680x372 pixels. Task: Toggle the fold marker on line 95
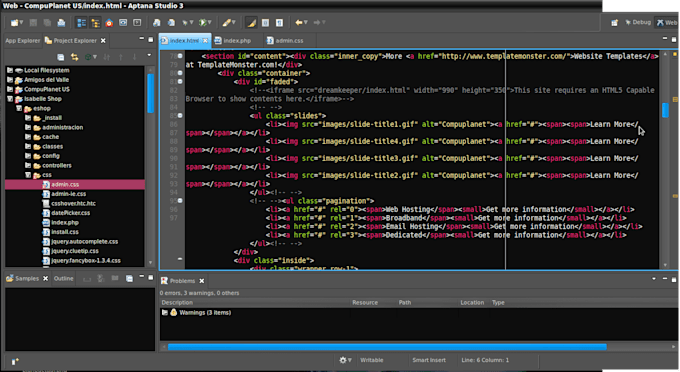pos(180,201)
